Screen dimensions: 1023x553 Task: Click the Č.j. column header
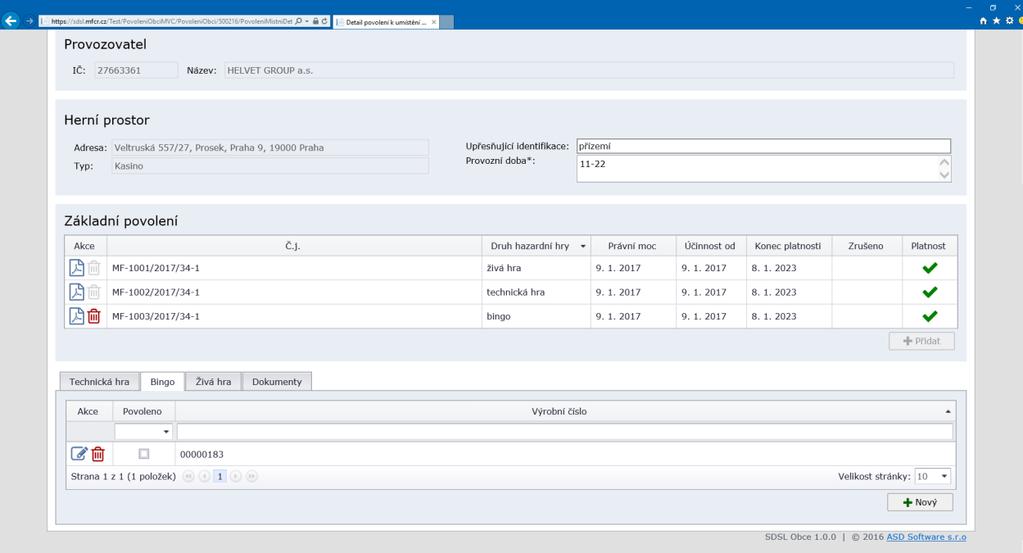click(292, 246)
